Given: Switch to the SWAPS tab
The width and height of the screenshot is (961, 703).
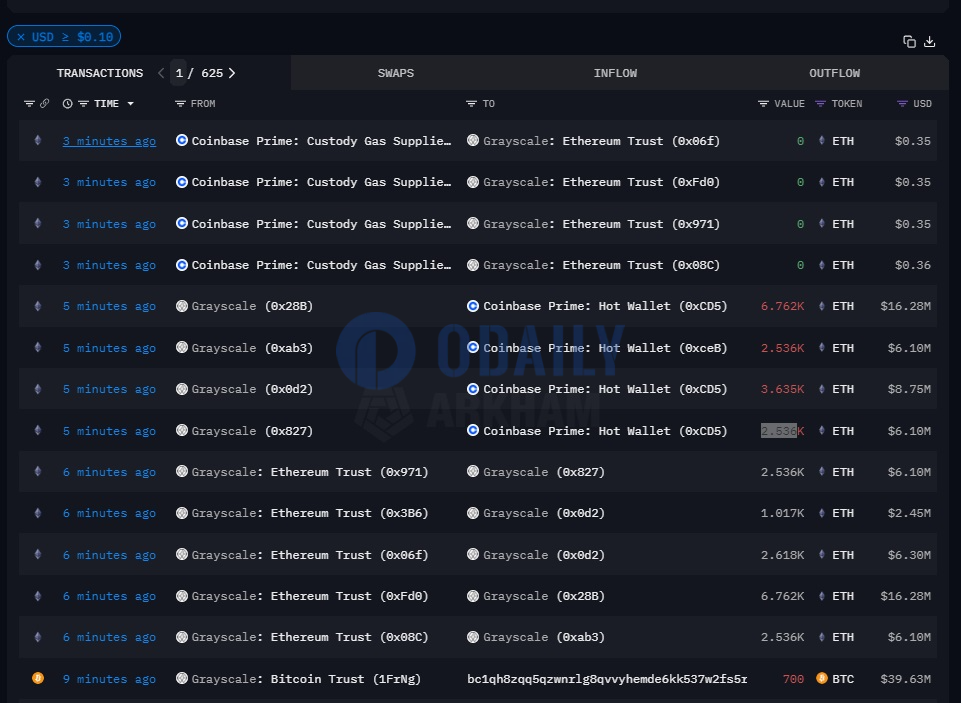Looking at the screenshot, I should [x=396, y=73].
